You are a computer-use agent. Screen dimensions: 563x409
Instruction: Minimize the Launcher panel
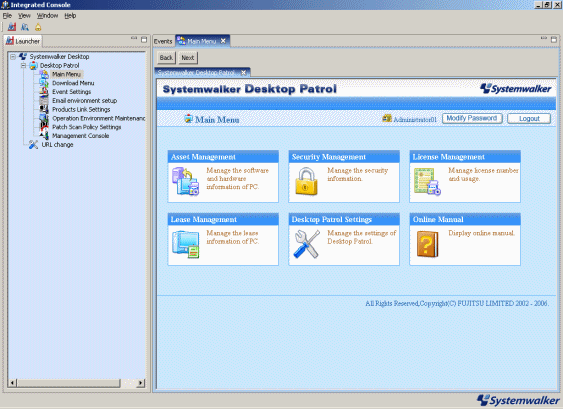134,38
